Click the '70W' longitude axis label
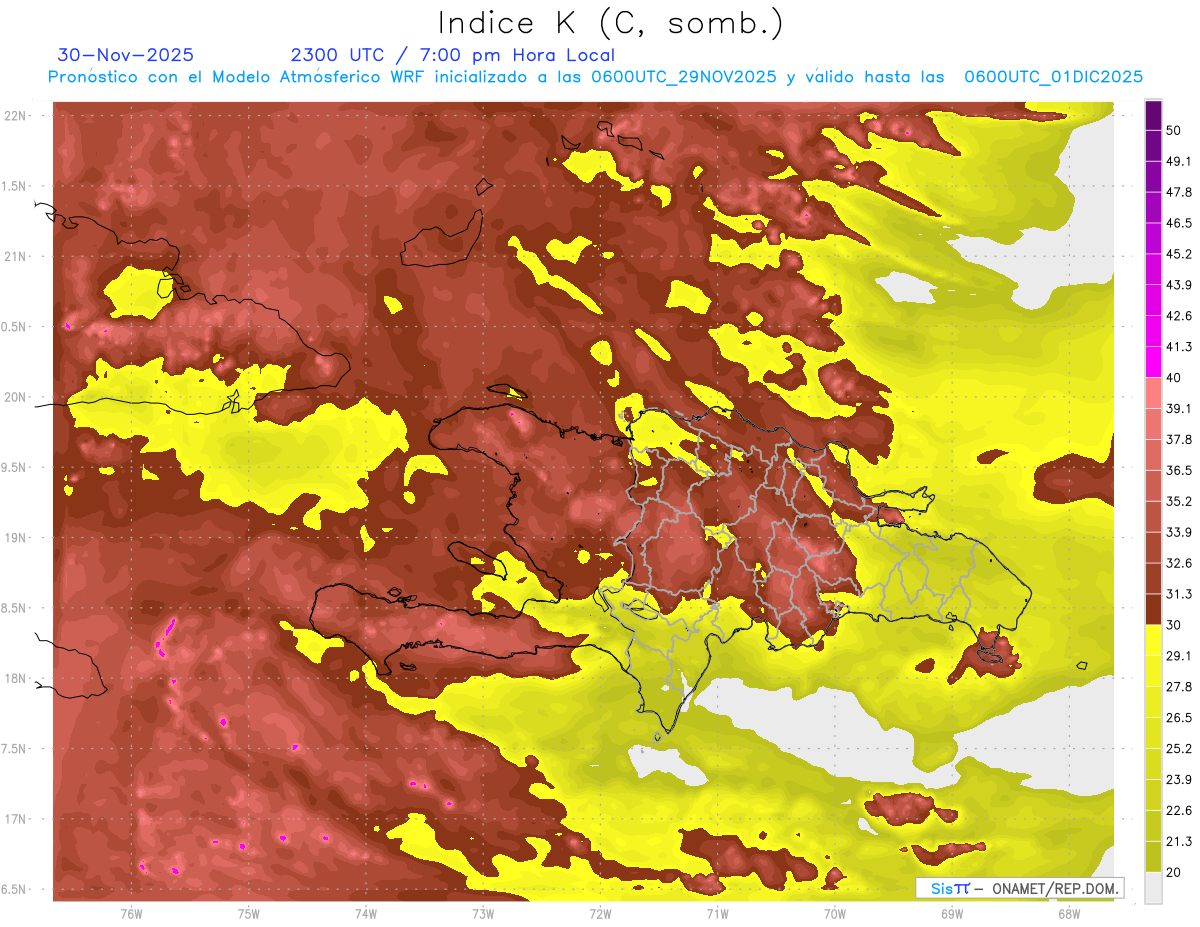Screen dimensions: 1200x927 pos(834,914)
